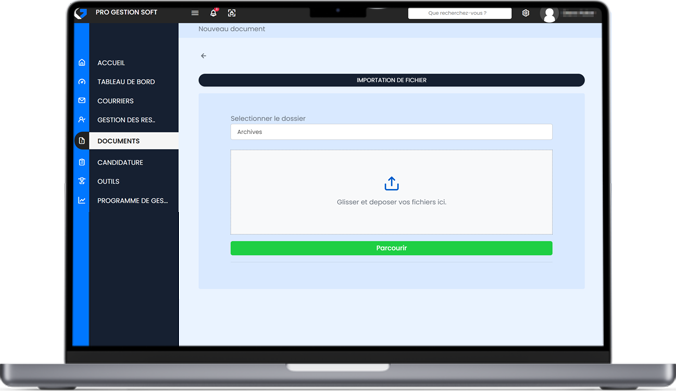The height and width of the screenshot is (391, 676).
Task: Click the Courriers envelope icon
Action: pos(82,100)
